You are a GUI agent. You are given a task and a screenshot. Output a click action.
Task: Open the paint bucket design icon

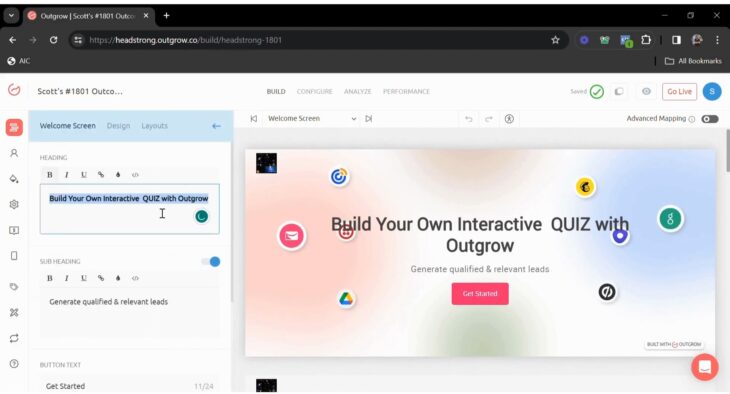tap(14, 179)
